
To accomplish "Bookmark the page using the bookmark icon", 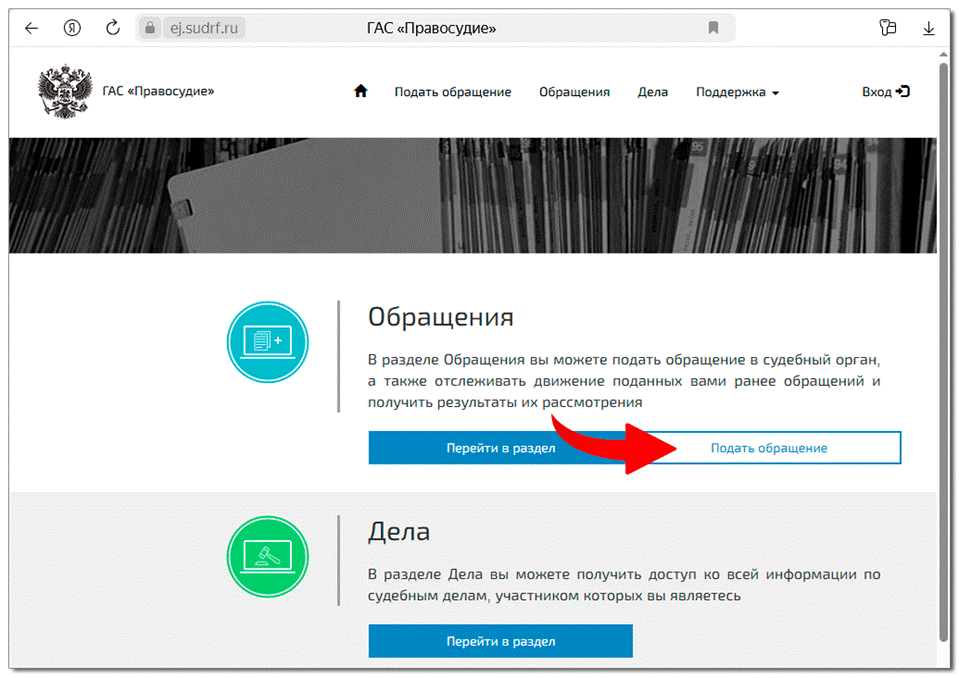I will (713, 28).
